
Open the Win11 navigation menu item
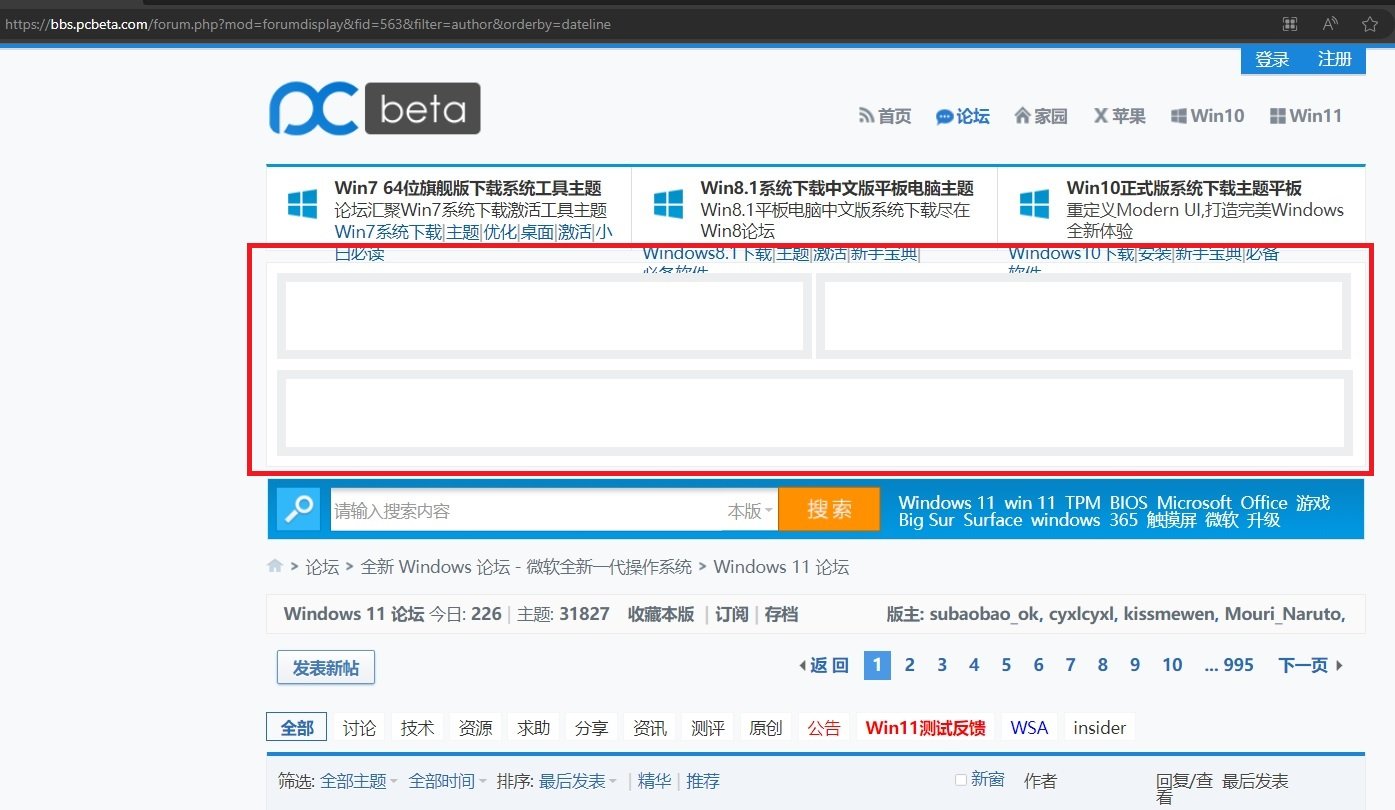point(1305,116)
